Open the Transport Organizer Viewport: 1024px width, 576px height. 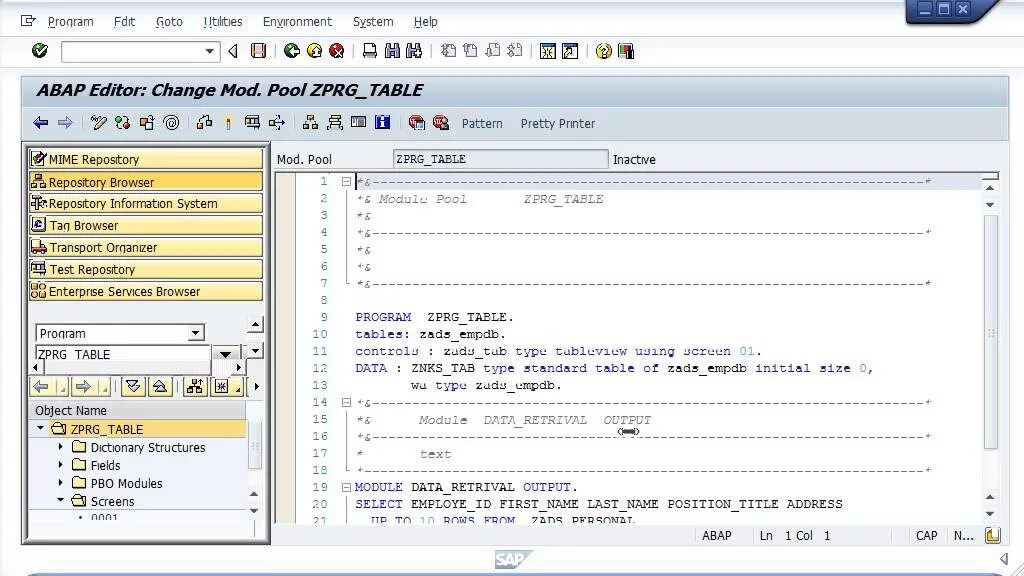[x=146, y=248]
